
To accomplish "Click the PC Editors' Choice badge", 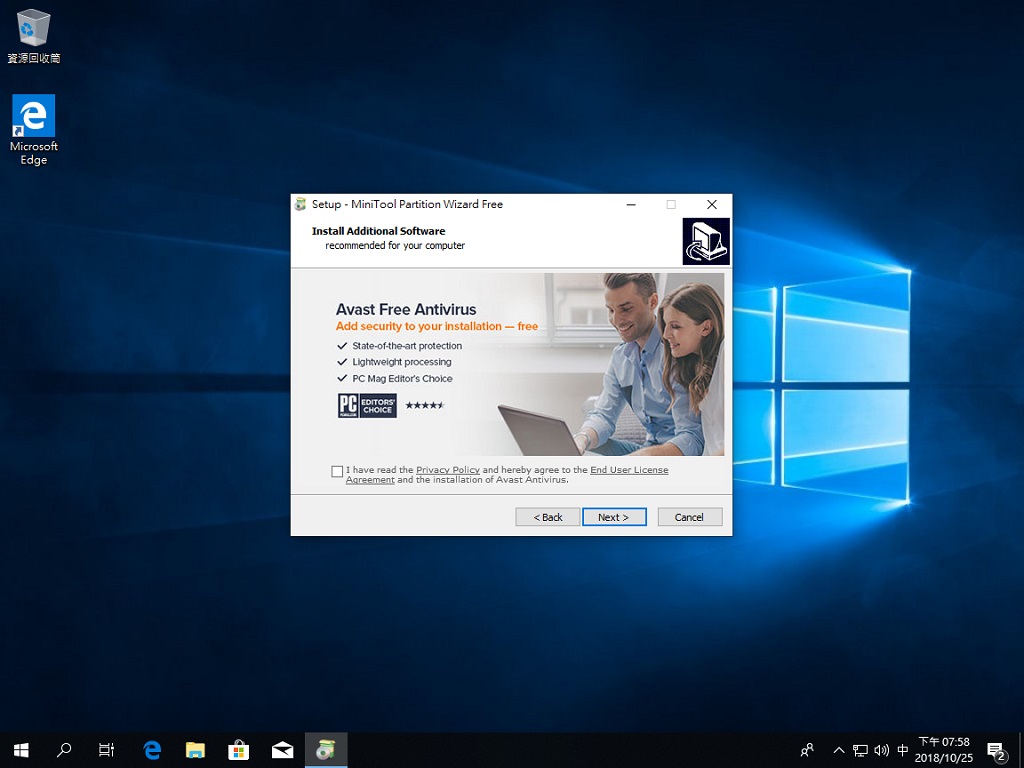I will tap(367, 406).
